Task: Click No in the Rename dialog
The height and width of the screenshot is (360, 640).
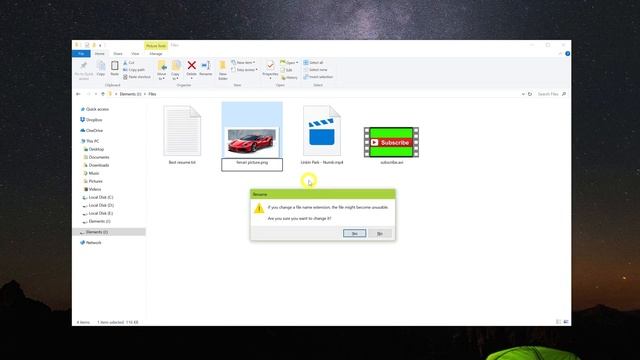Action: 380,233
